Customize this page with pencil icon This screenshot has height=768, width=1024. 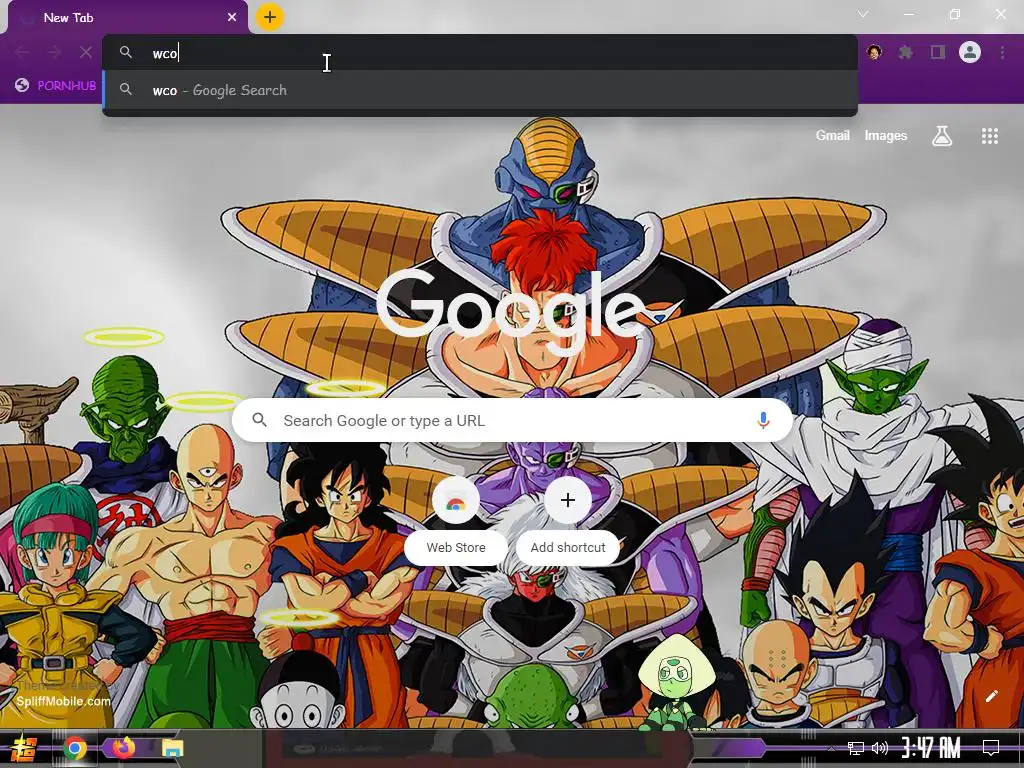991,696
